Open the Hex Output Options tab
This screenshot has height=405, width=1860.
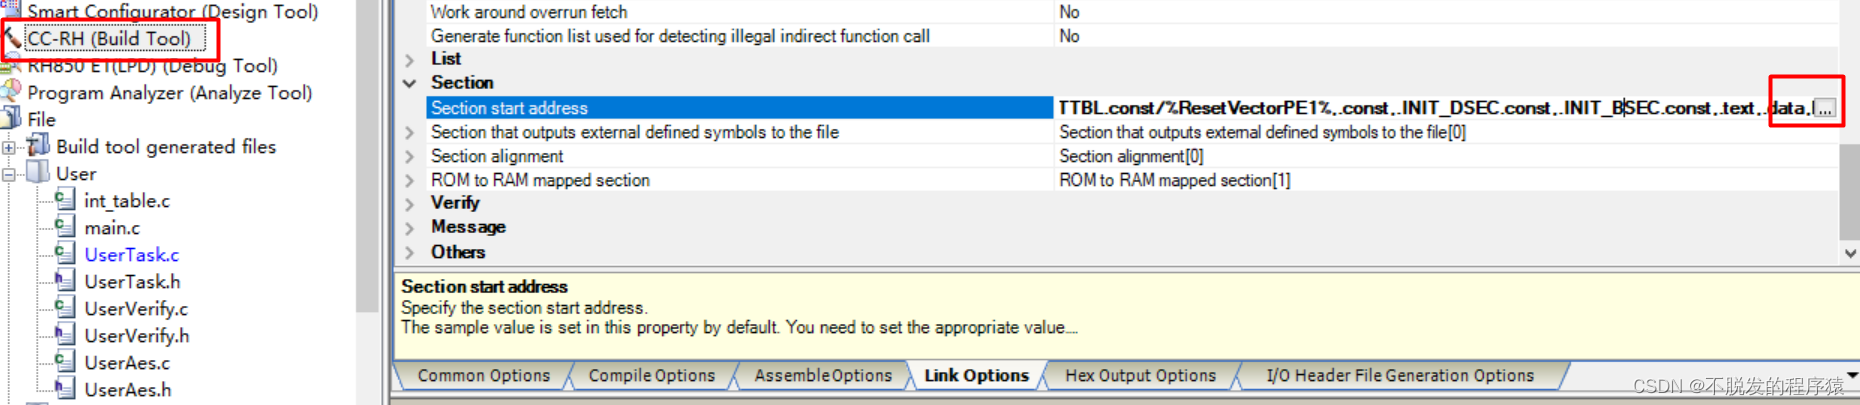click(1140, 375)
